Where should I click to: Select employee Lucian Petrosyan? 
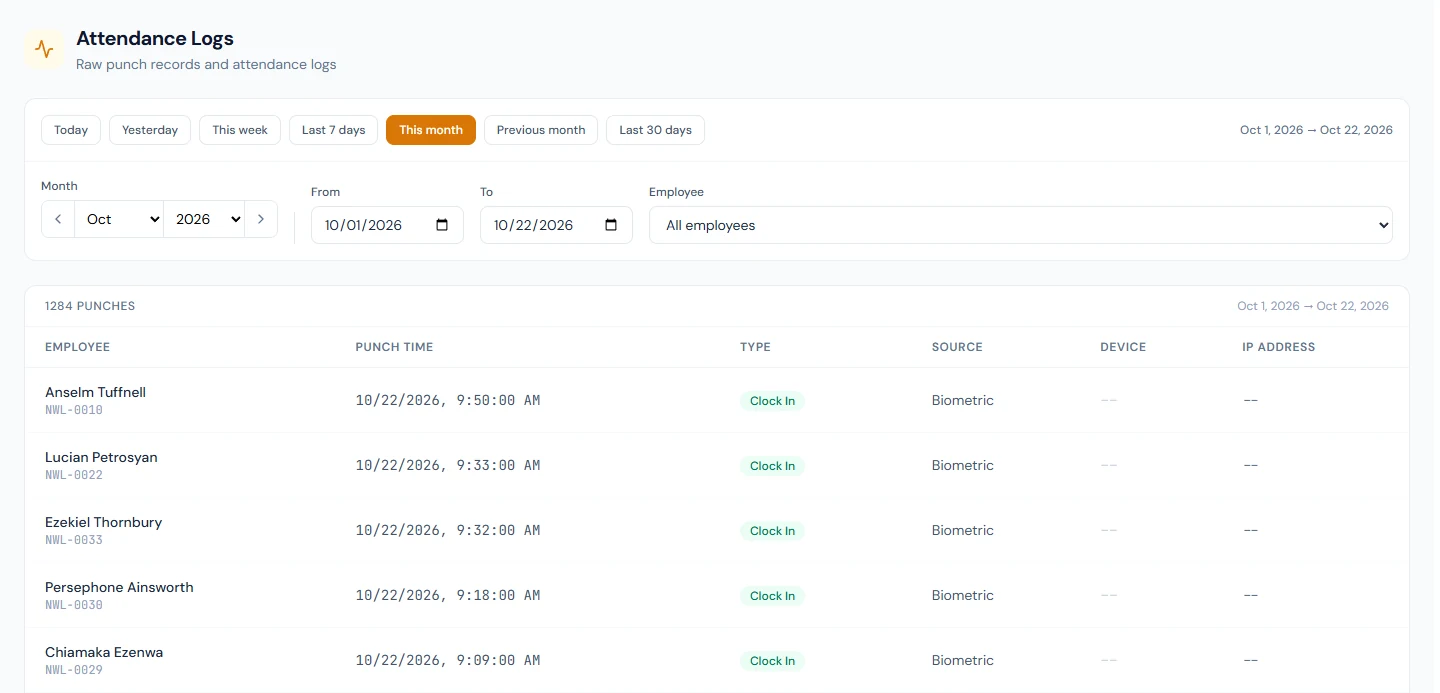tap(101, 457)
